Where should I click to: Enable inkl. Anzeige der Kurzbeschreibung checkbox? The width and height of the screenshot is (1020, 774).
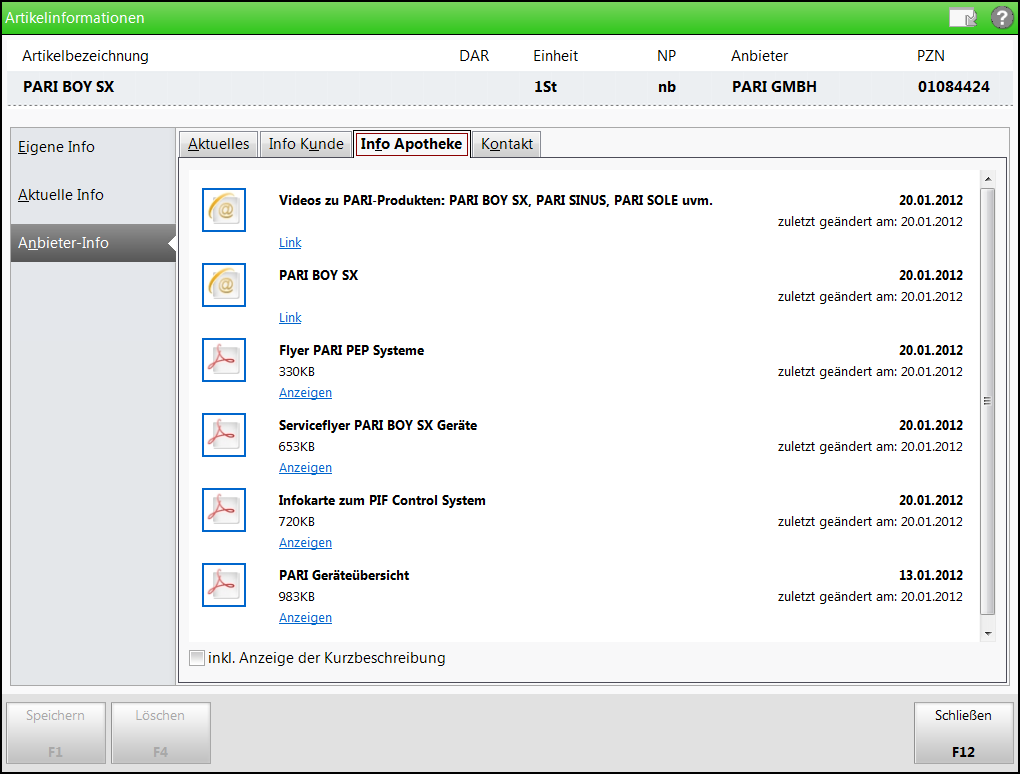(x=196, y=658)
